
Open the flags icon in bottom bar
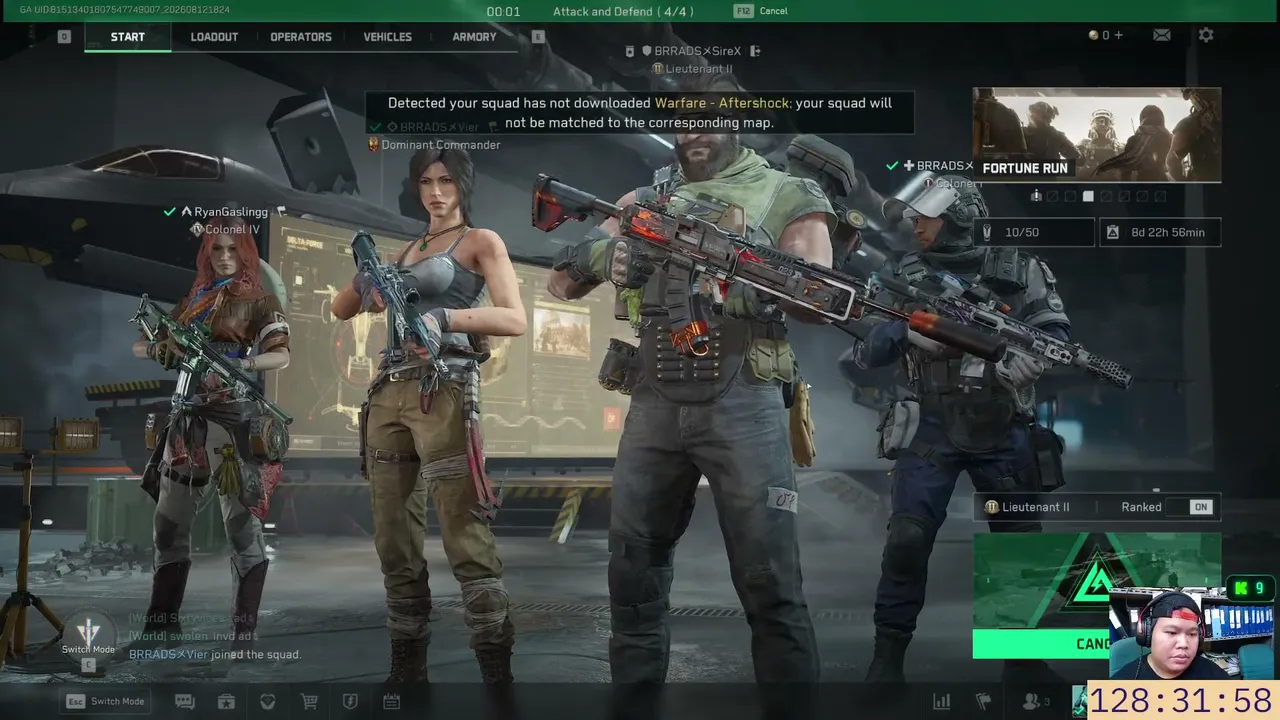coord(984,702)
